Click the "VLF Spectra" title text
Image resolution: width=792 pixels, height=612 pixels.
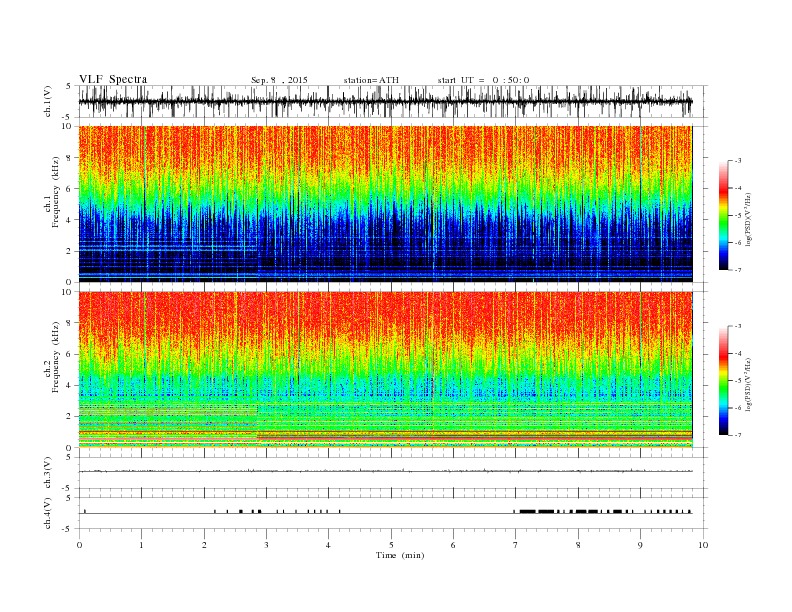[113, 79]
